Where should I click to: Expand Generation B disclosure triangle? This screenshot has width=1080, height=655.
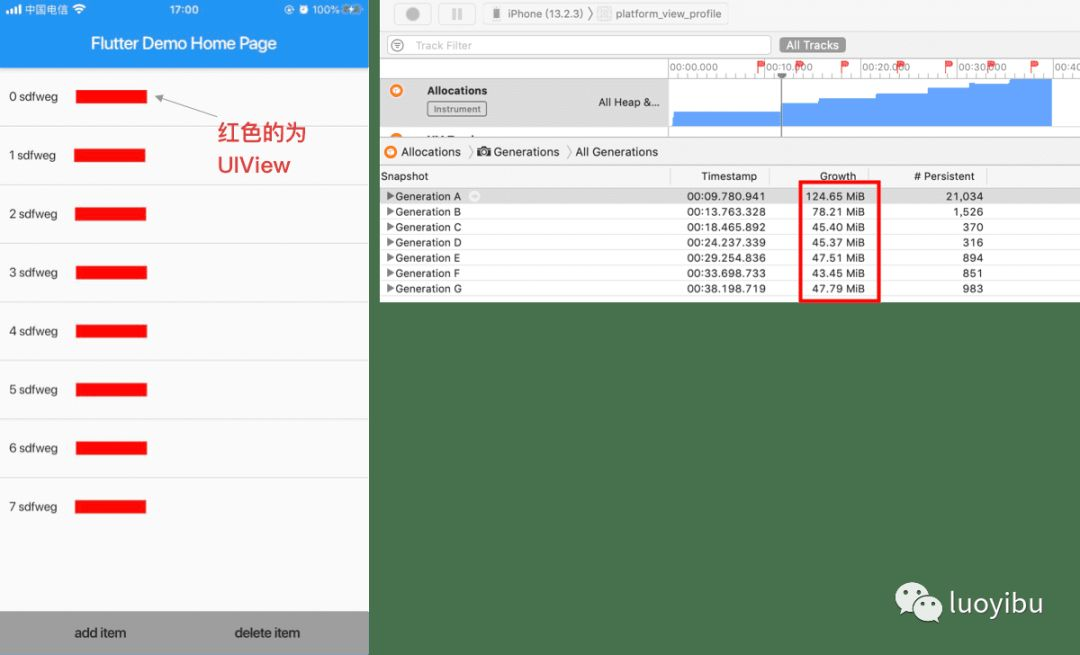click(x=391, y=211)
